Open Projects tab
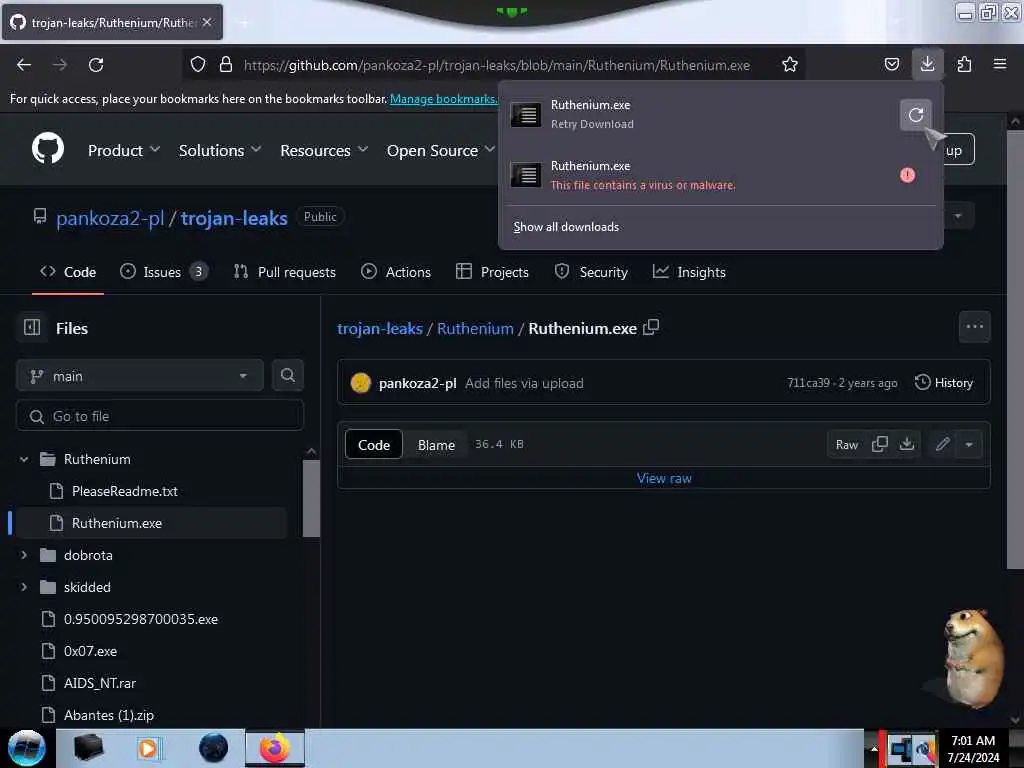 pyautogui.click(x=492, y=272)
